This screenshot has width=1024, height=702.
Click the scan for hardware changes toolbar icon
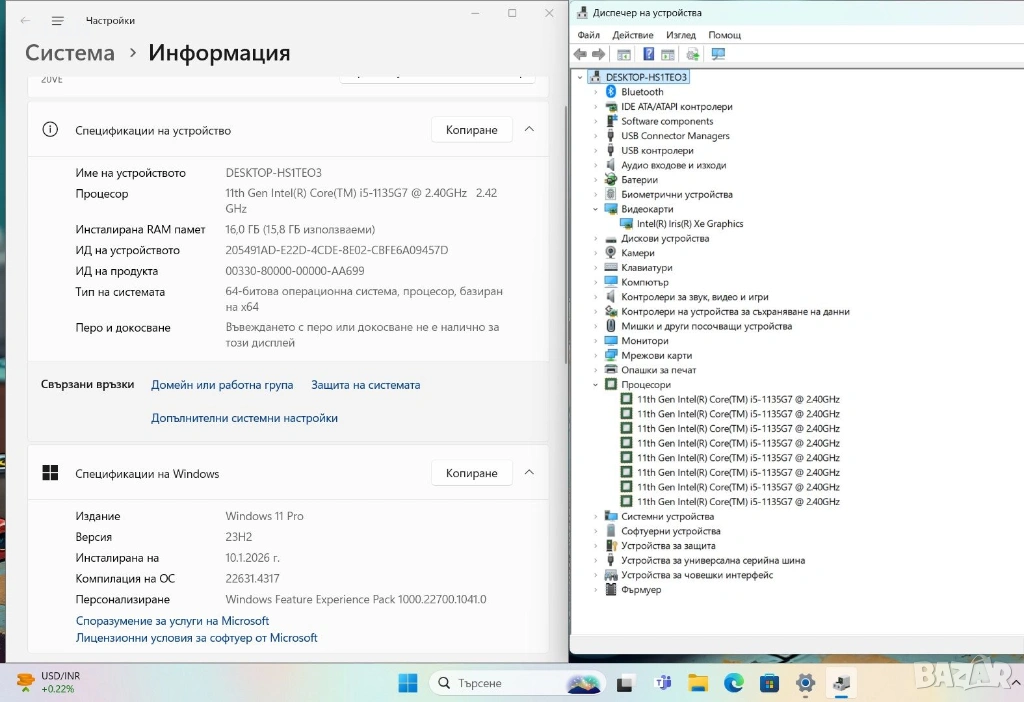718,54
